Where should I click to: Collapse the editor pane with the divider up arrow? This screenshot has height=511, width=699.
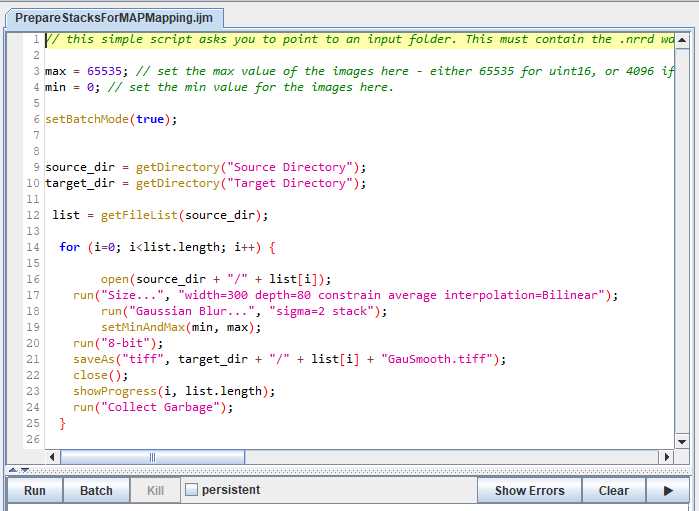click(x=13, y=470)
